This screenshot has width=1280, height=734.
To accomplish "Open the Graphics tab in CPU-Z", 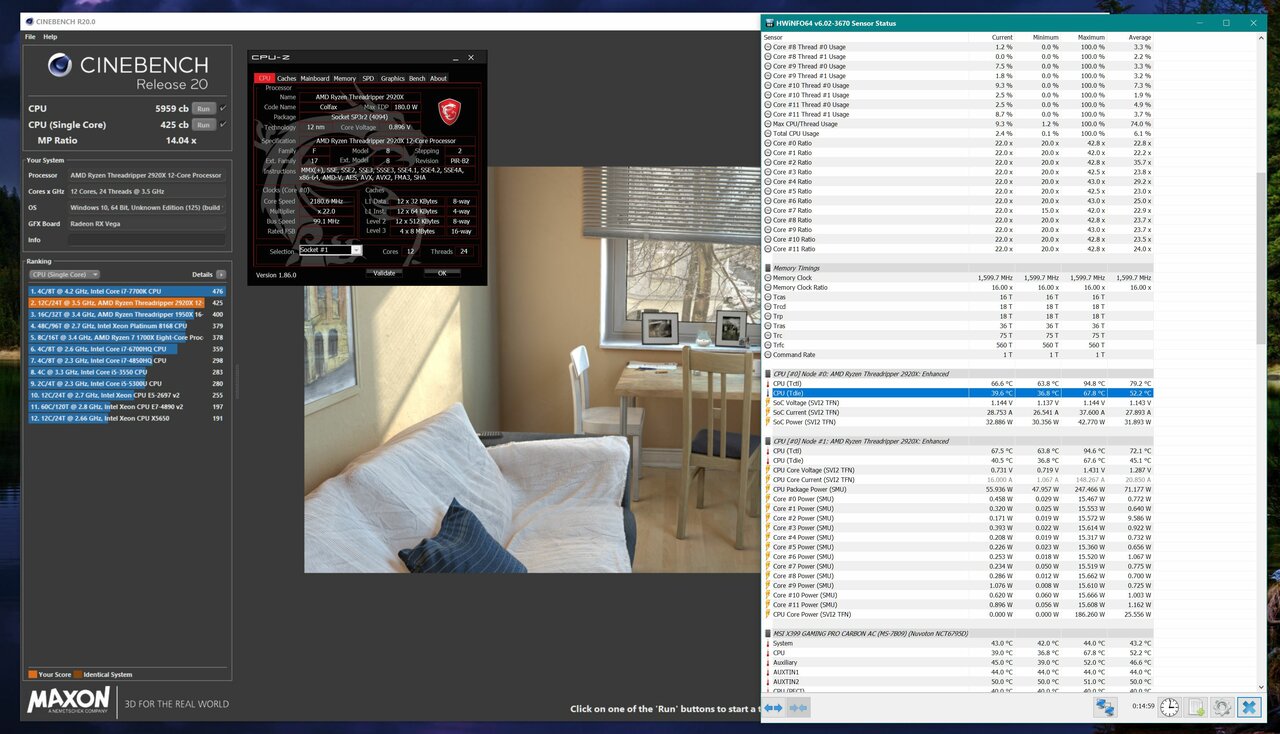I will pyautogui.click(x=392, y=78).
